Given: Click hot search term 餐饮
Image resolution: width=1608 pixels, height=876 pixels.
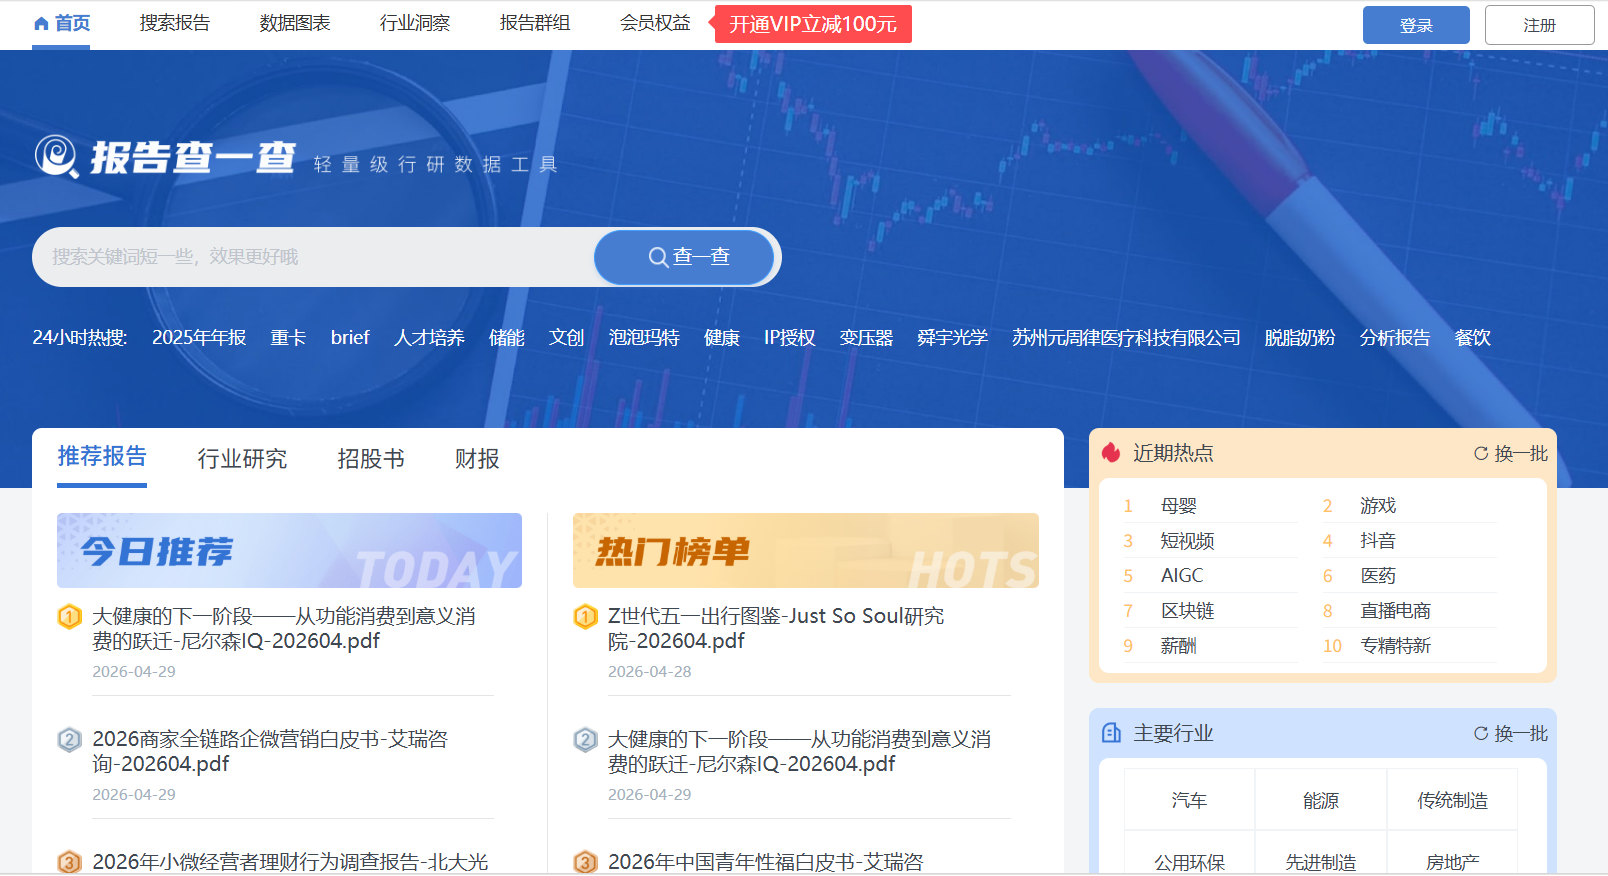Looking at the screenshot, I should point(1472,338).
